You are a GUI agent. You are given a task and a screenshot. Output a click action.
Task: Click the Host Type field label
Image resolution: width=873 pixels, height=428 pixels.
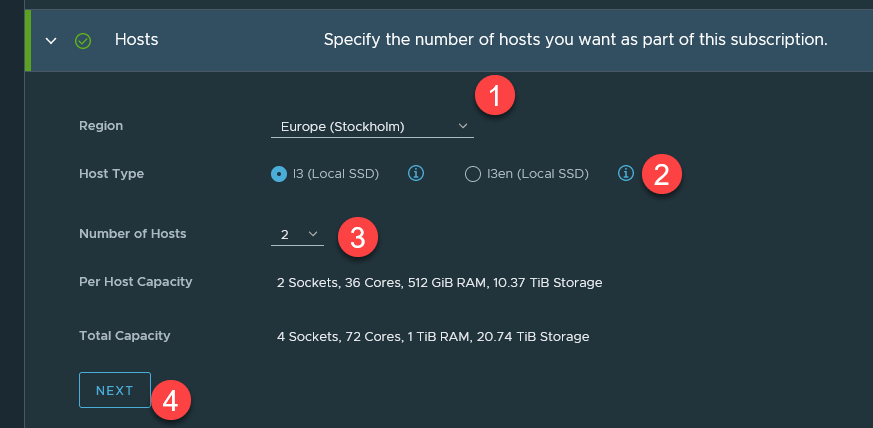click(112, 174)
